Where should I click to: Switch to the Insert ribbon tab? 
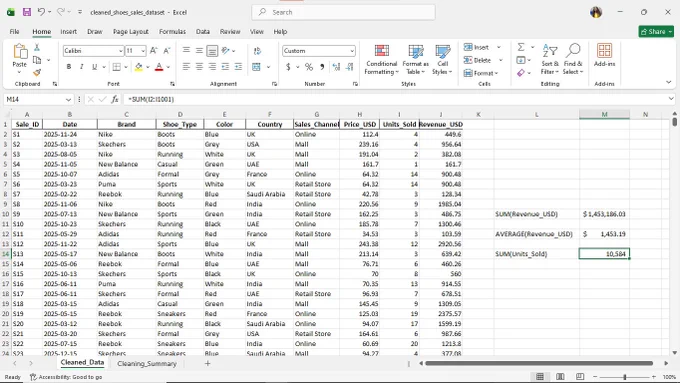point(68,32)
